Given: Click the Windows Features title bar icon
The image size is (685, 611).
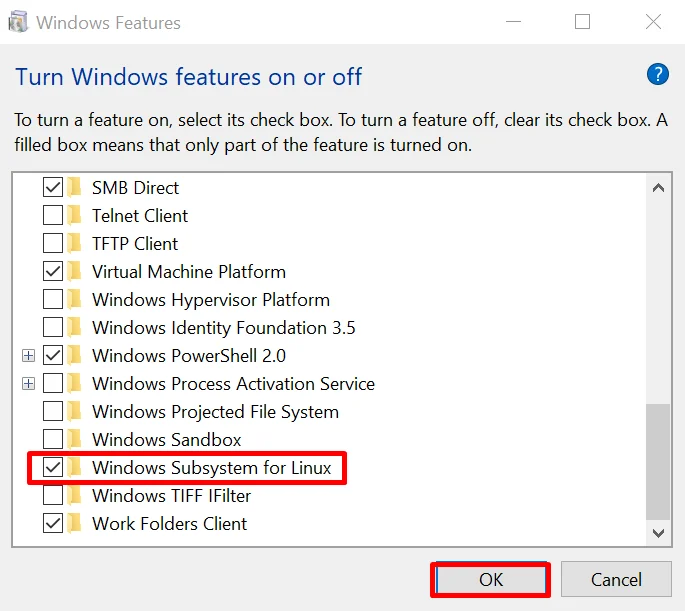Looking at the screenshot, I should (18, 22).
